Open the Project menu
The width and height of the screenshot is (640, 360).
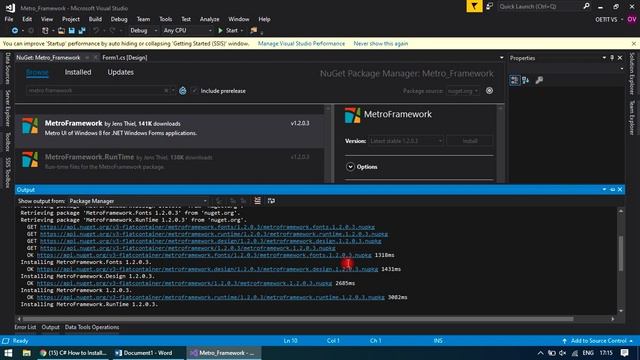coord(71,19)
